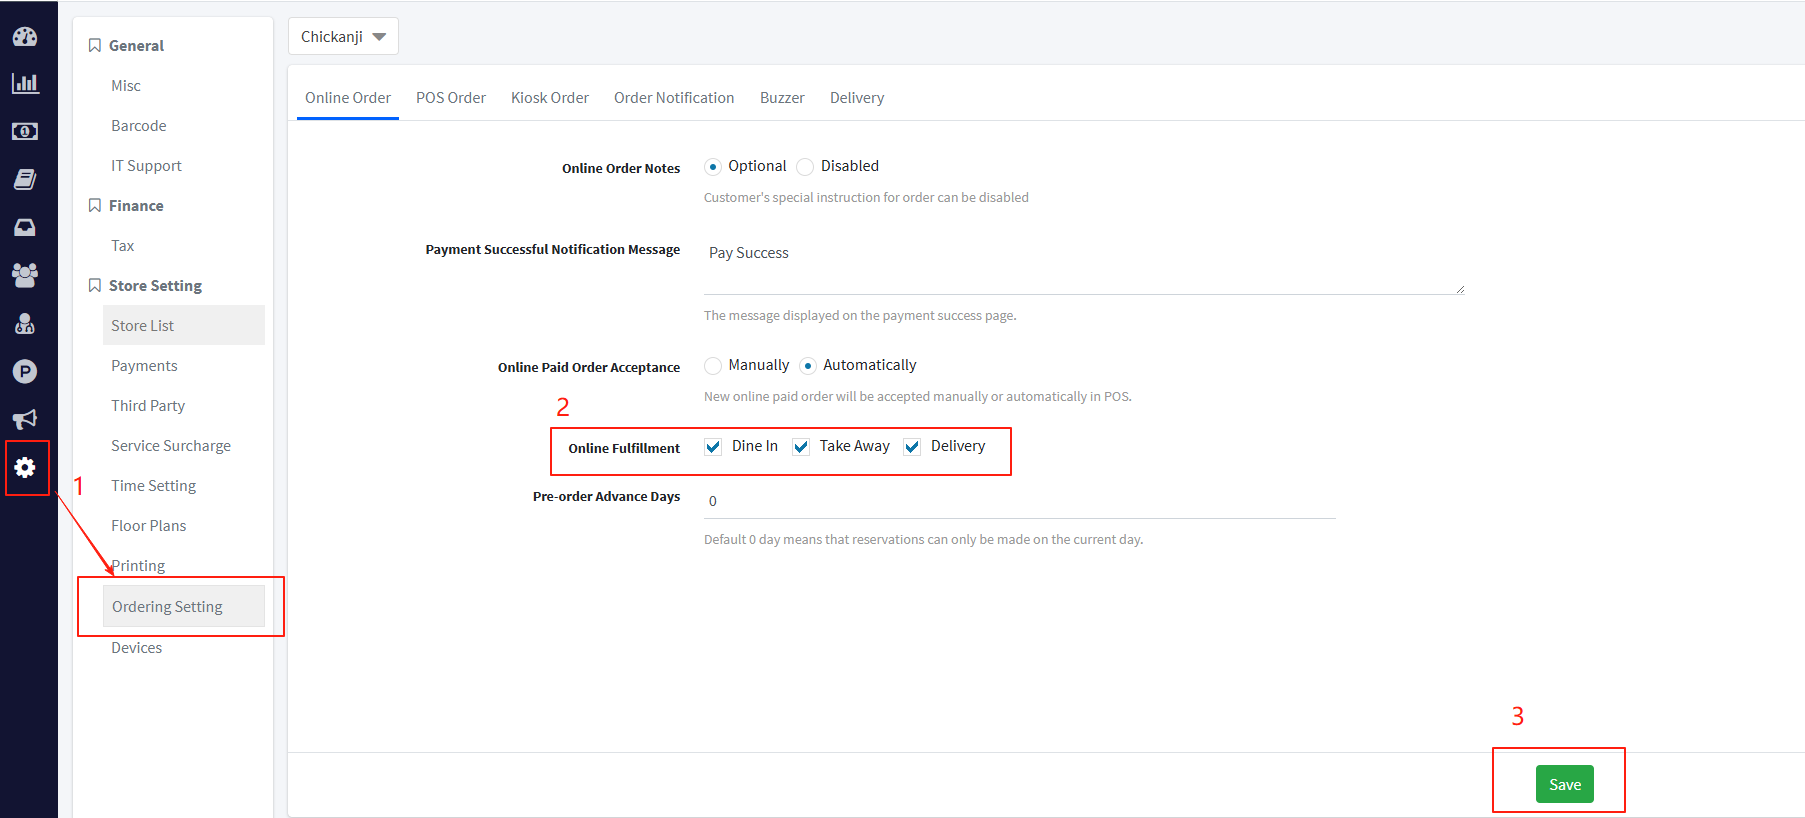Toggle the Delivery fulfillment checkbox

(x=912, y=447)
